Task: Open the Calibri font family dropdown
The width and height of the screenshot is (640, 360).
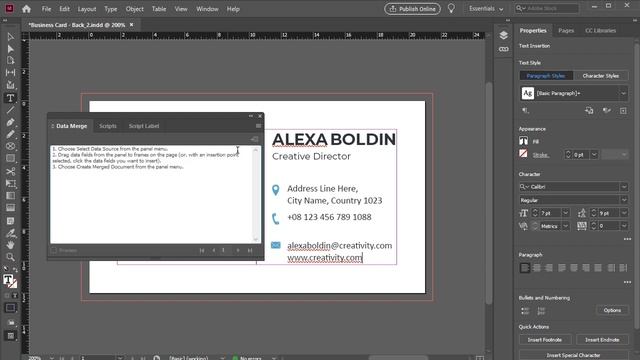Action: click(624, 187)
